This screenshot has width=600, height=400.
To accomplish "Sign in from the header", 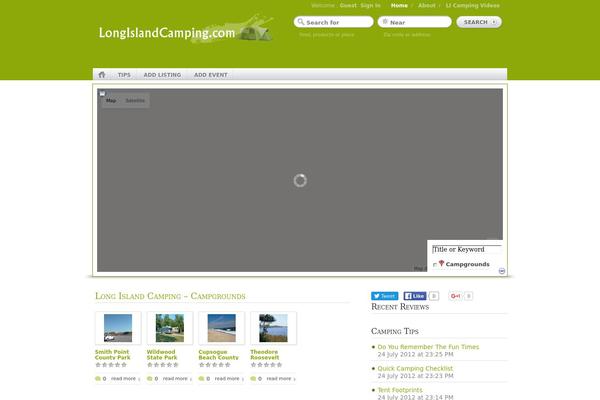I will 370,5.
